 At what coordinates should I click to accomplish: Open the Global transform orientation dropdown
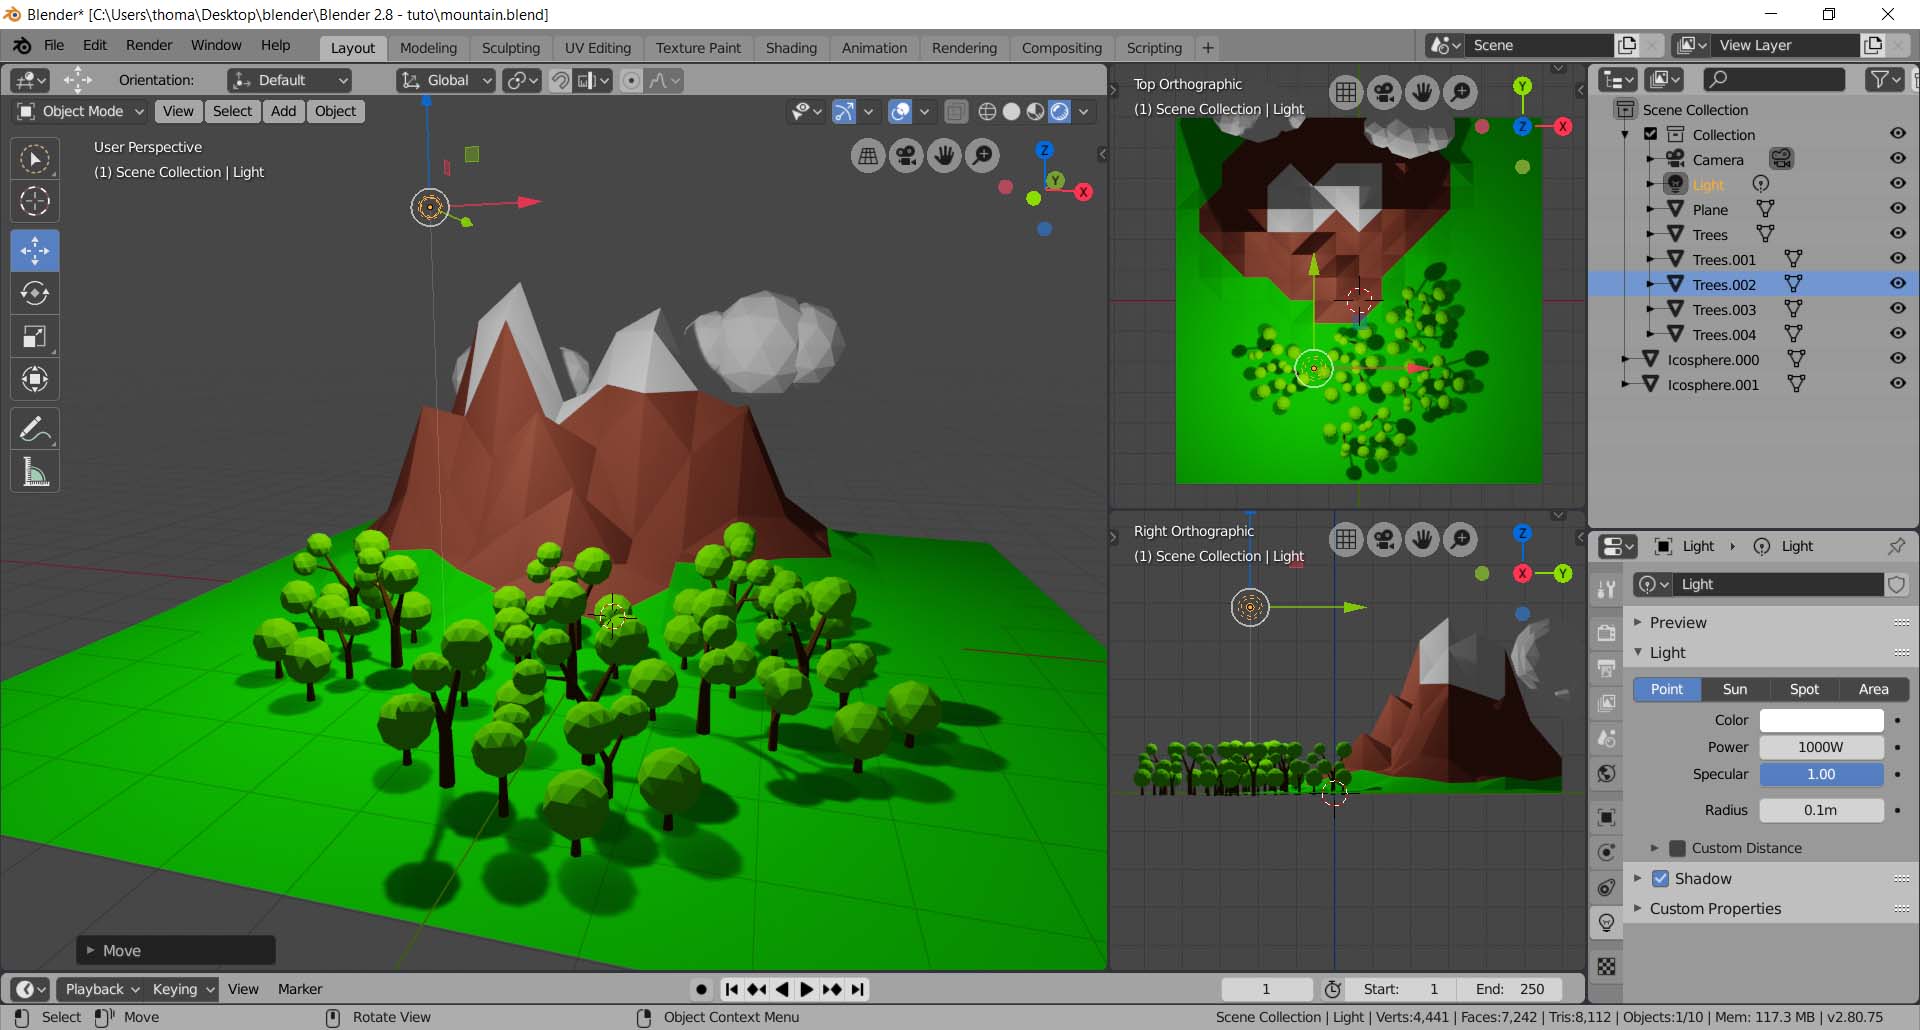tap(447, 80)
